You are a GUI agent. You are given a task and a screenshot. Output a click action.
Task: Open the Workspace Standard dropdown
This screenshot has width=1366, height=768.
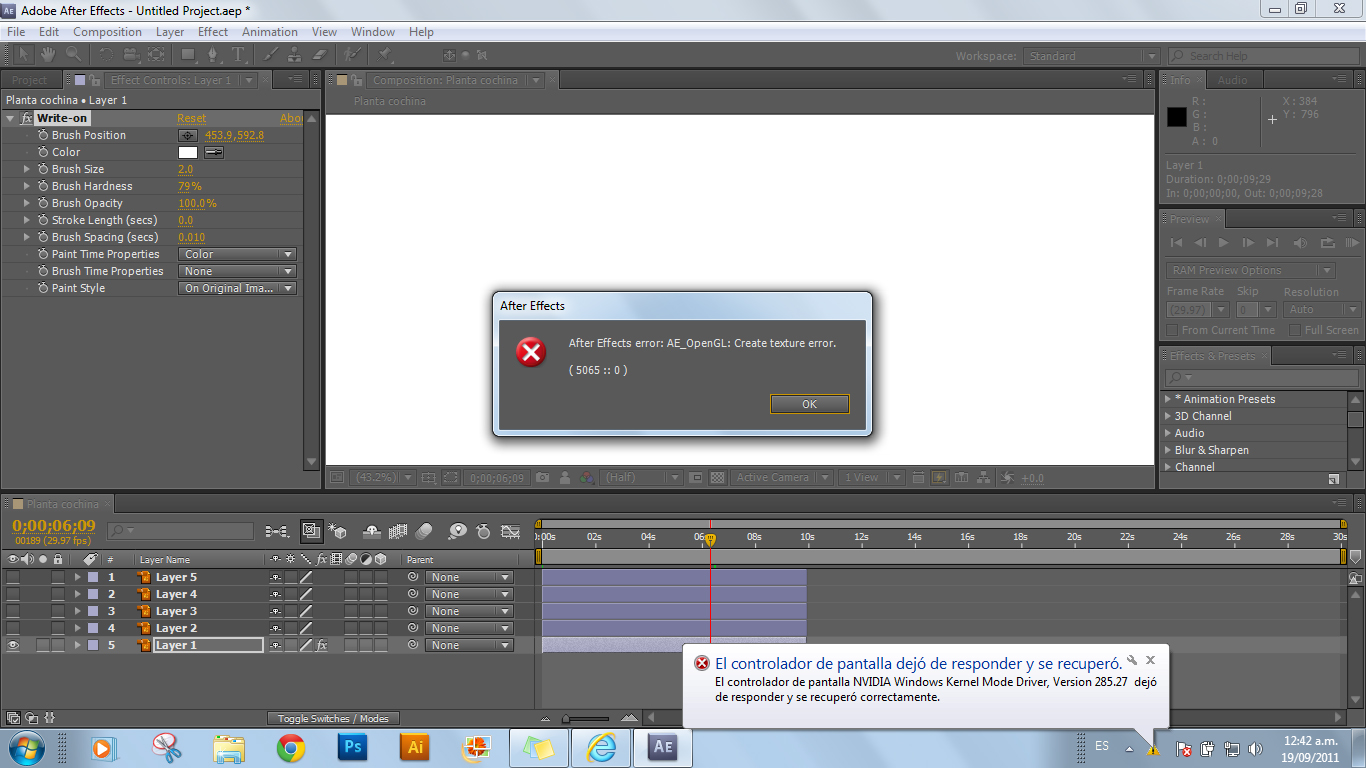(1091, 56)
